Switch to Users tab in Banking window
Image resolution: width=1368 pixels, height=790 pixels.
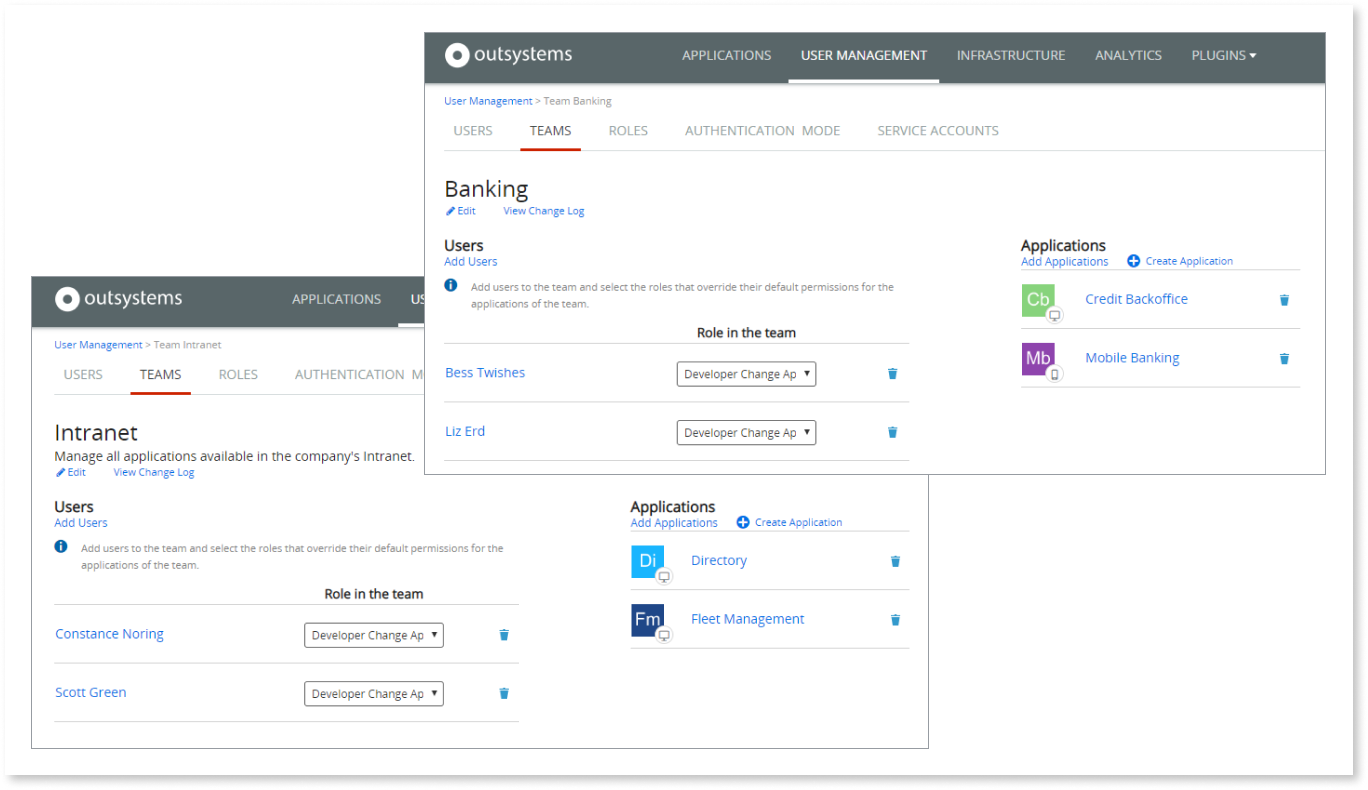(x=473, y=131)
